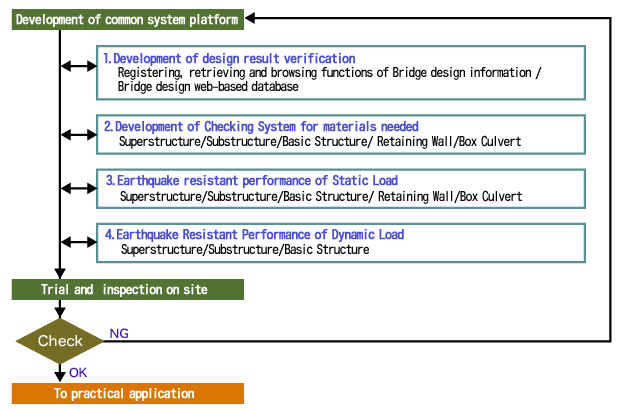The image size is (628, 411).
Task: Click double-headed arrow beside Static Load box
Action: click(x=78, y=188)
